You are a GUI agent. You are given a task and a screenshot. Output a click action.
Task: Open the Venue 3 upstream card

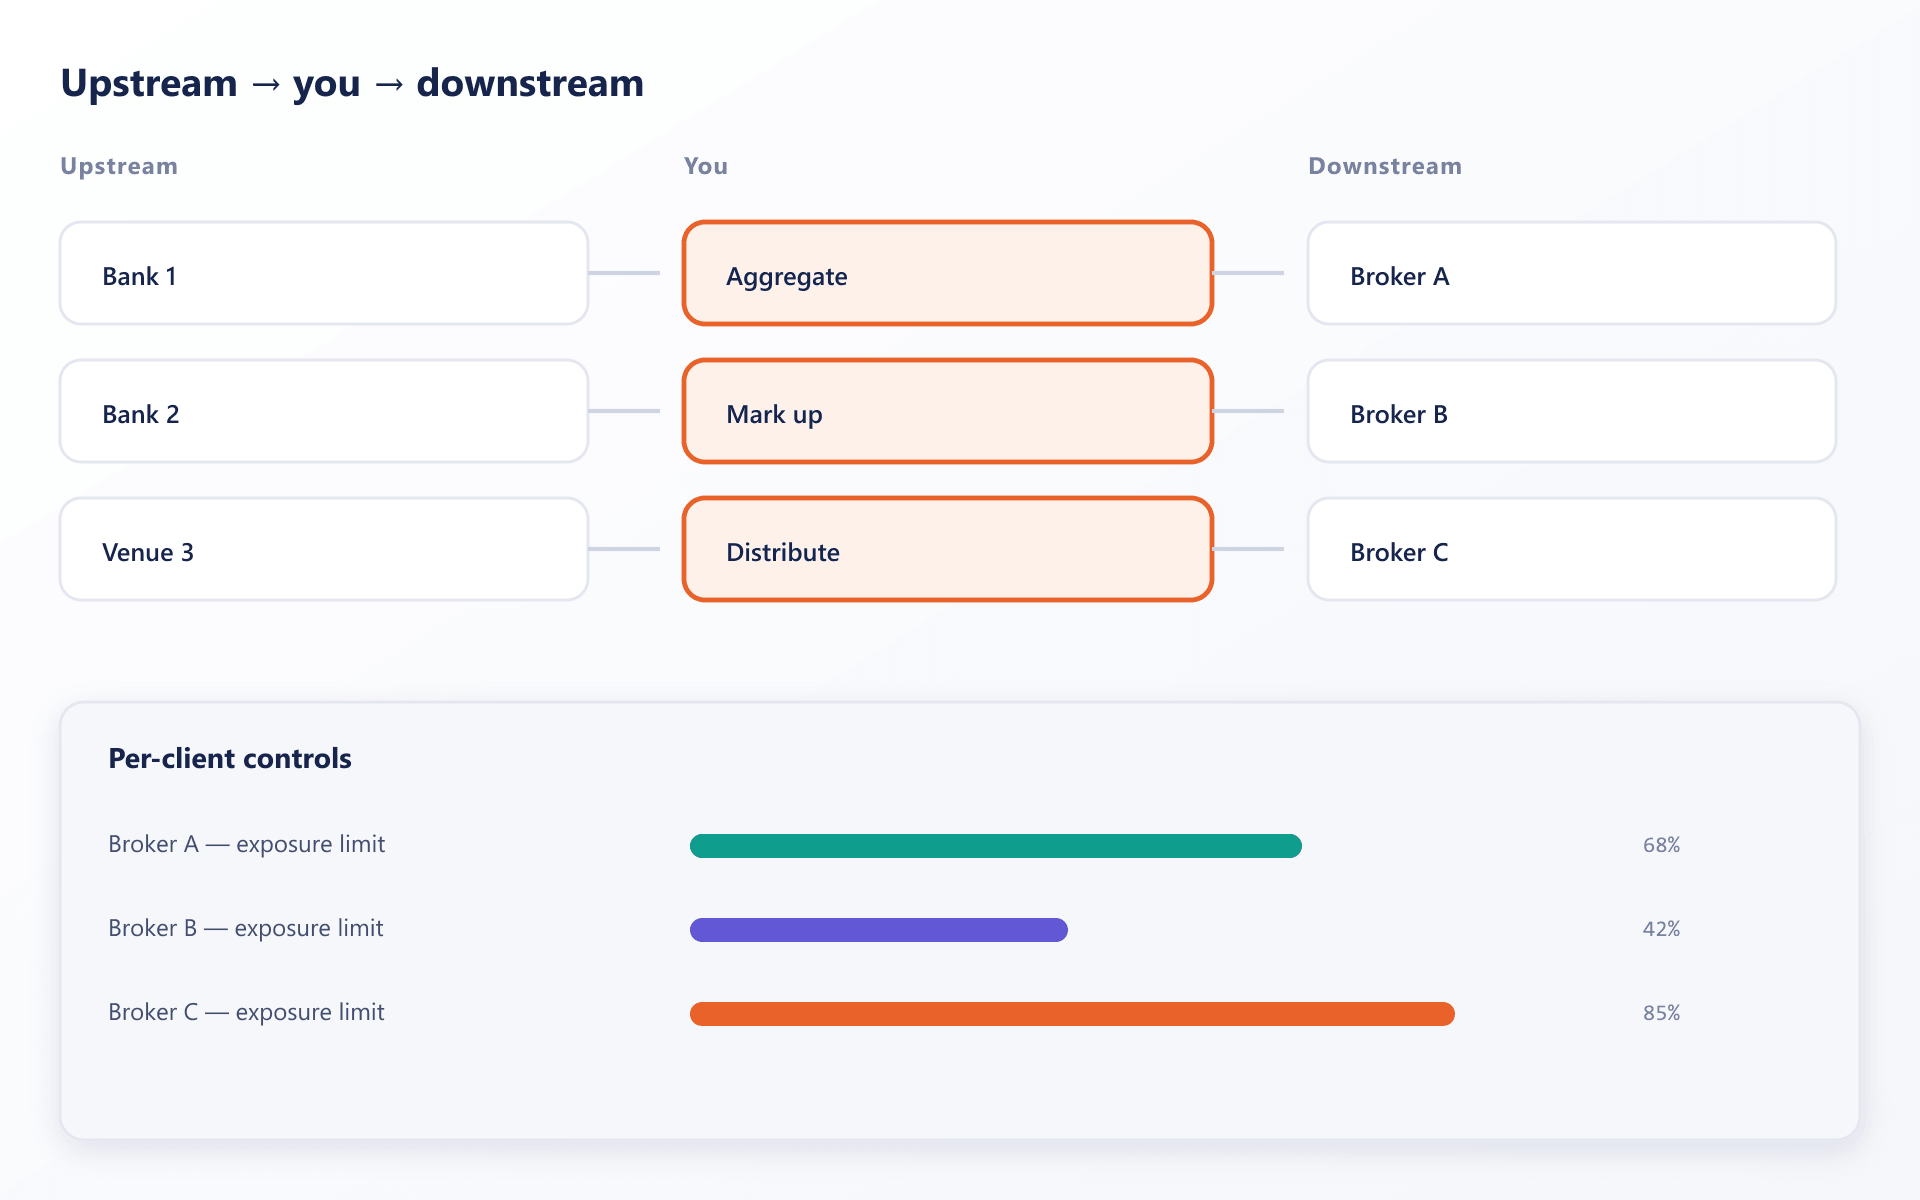click(324, 549)
